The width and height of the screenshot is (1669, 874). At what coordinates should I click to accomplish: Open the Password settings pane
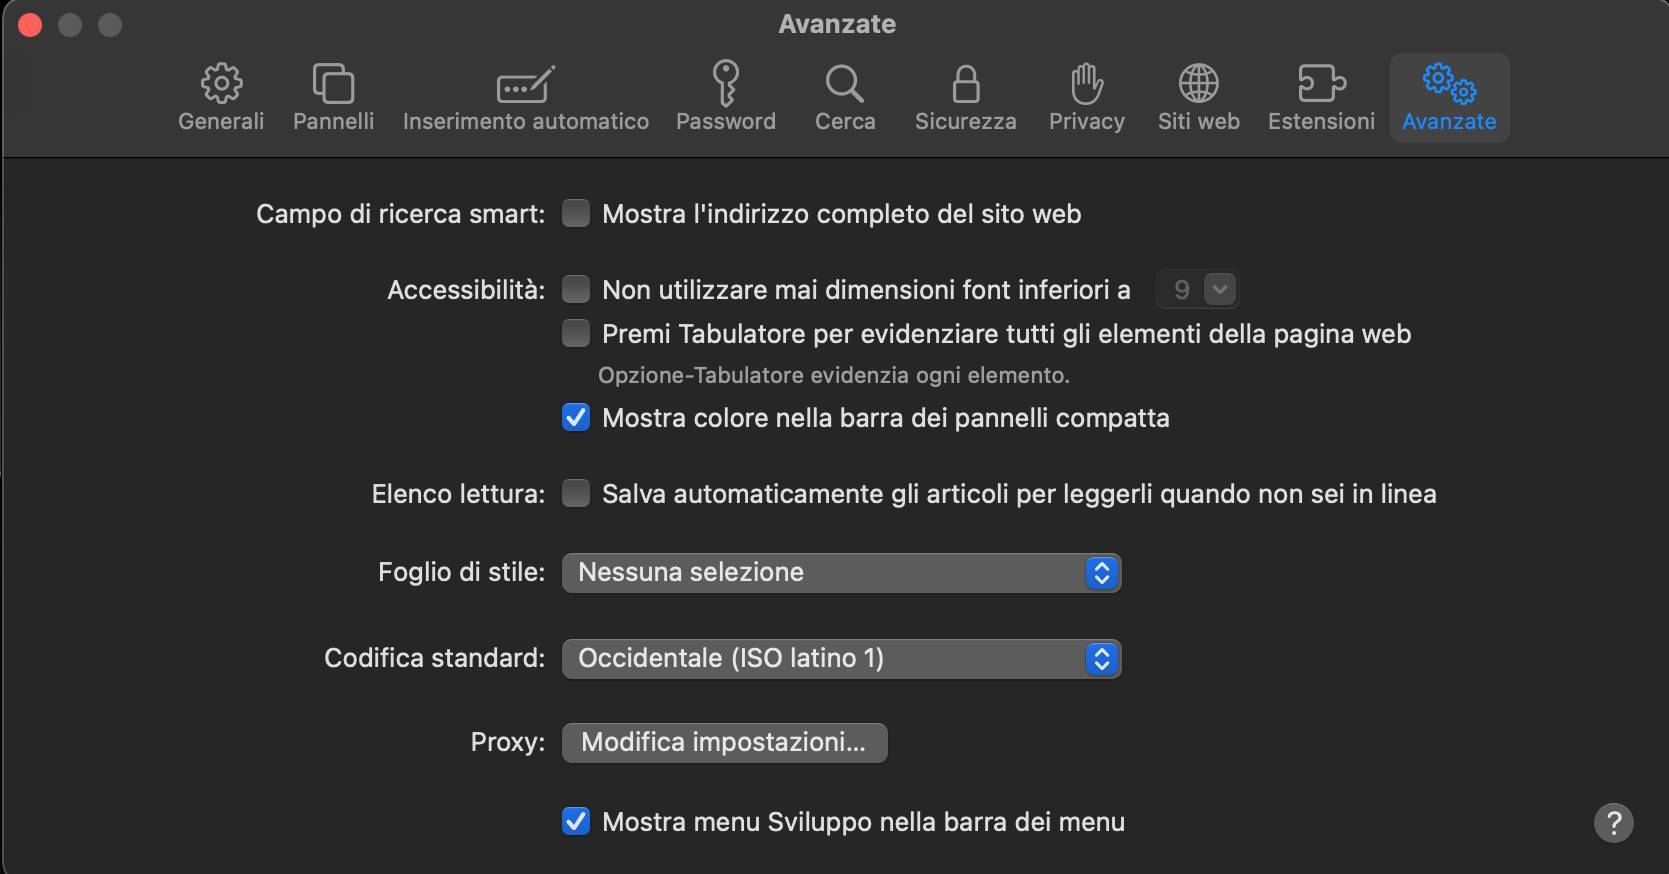click(x=726, y=95)
